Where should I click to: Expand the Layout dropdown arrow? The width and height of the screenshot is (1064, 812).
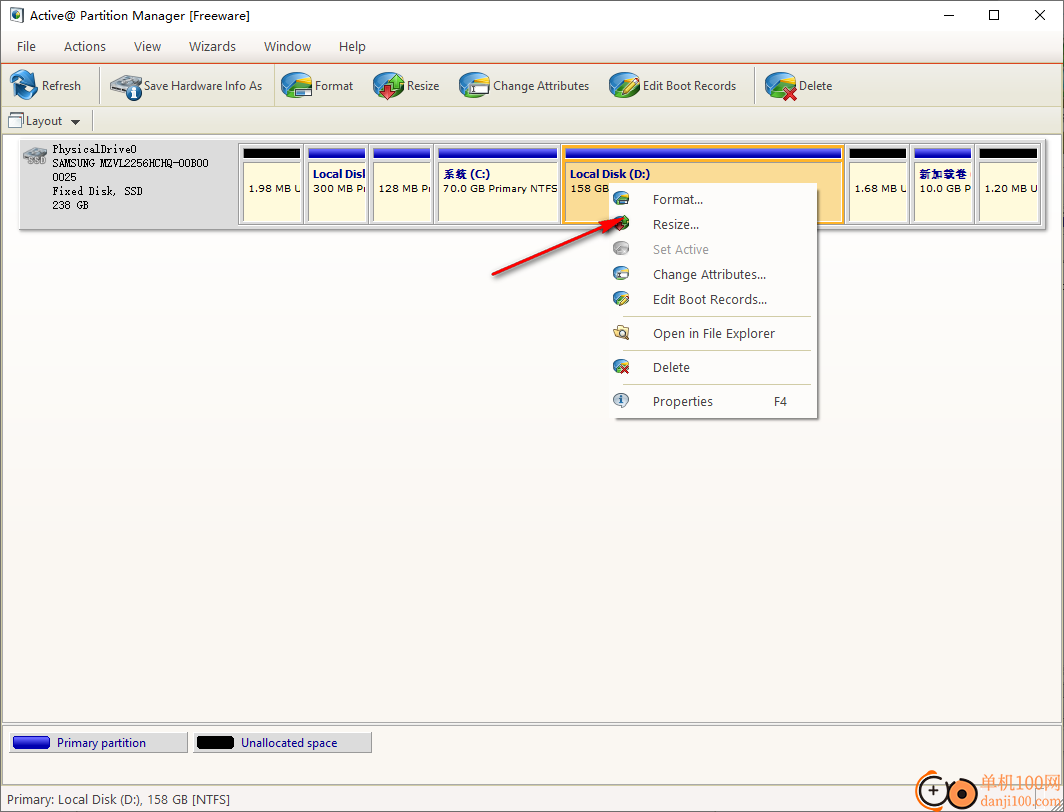pos(75,122)
